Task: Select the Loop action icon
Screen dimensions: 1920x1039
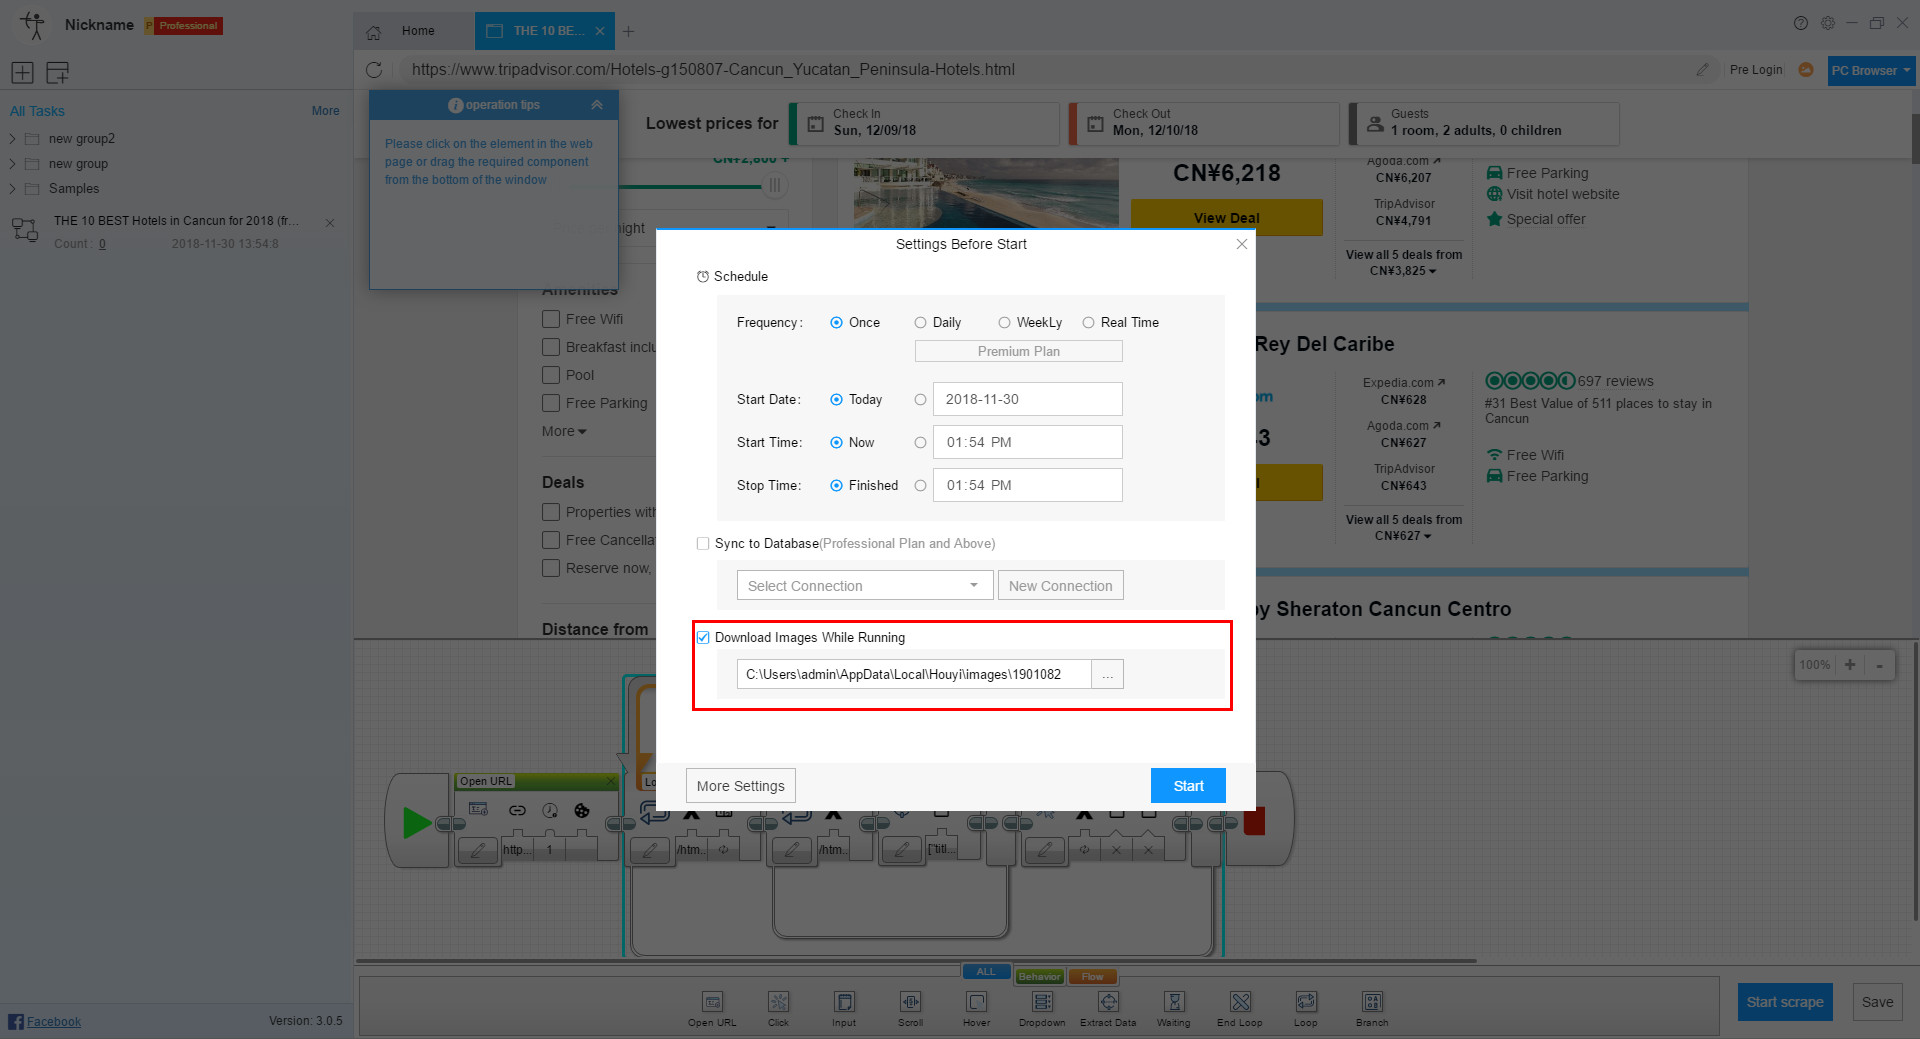Action: point(1306,1007)
